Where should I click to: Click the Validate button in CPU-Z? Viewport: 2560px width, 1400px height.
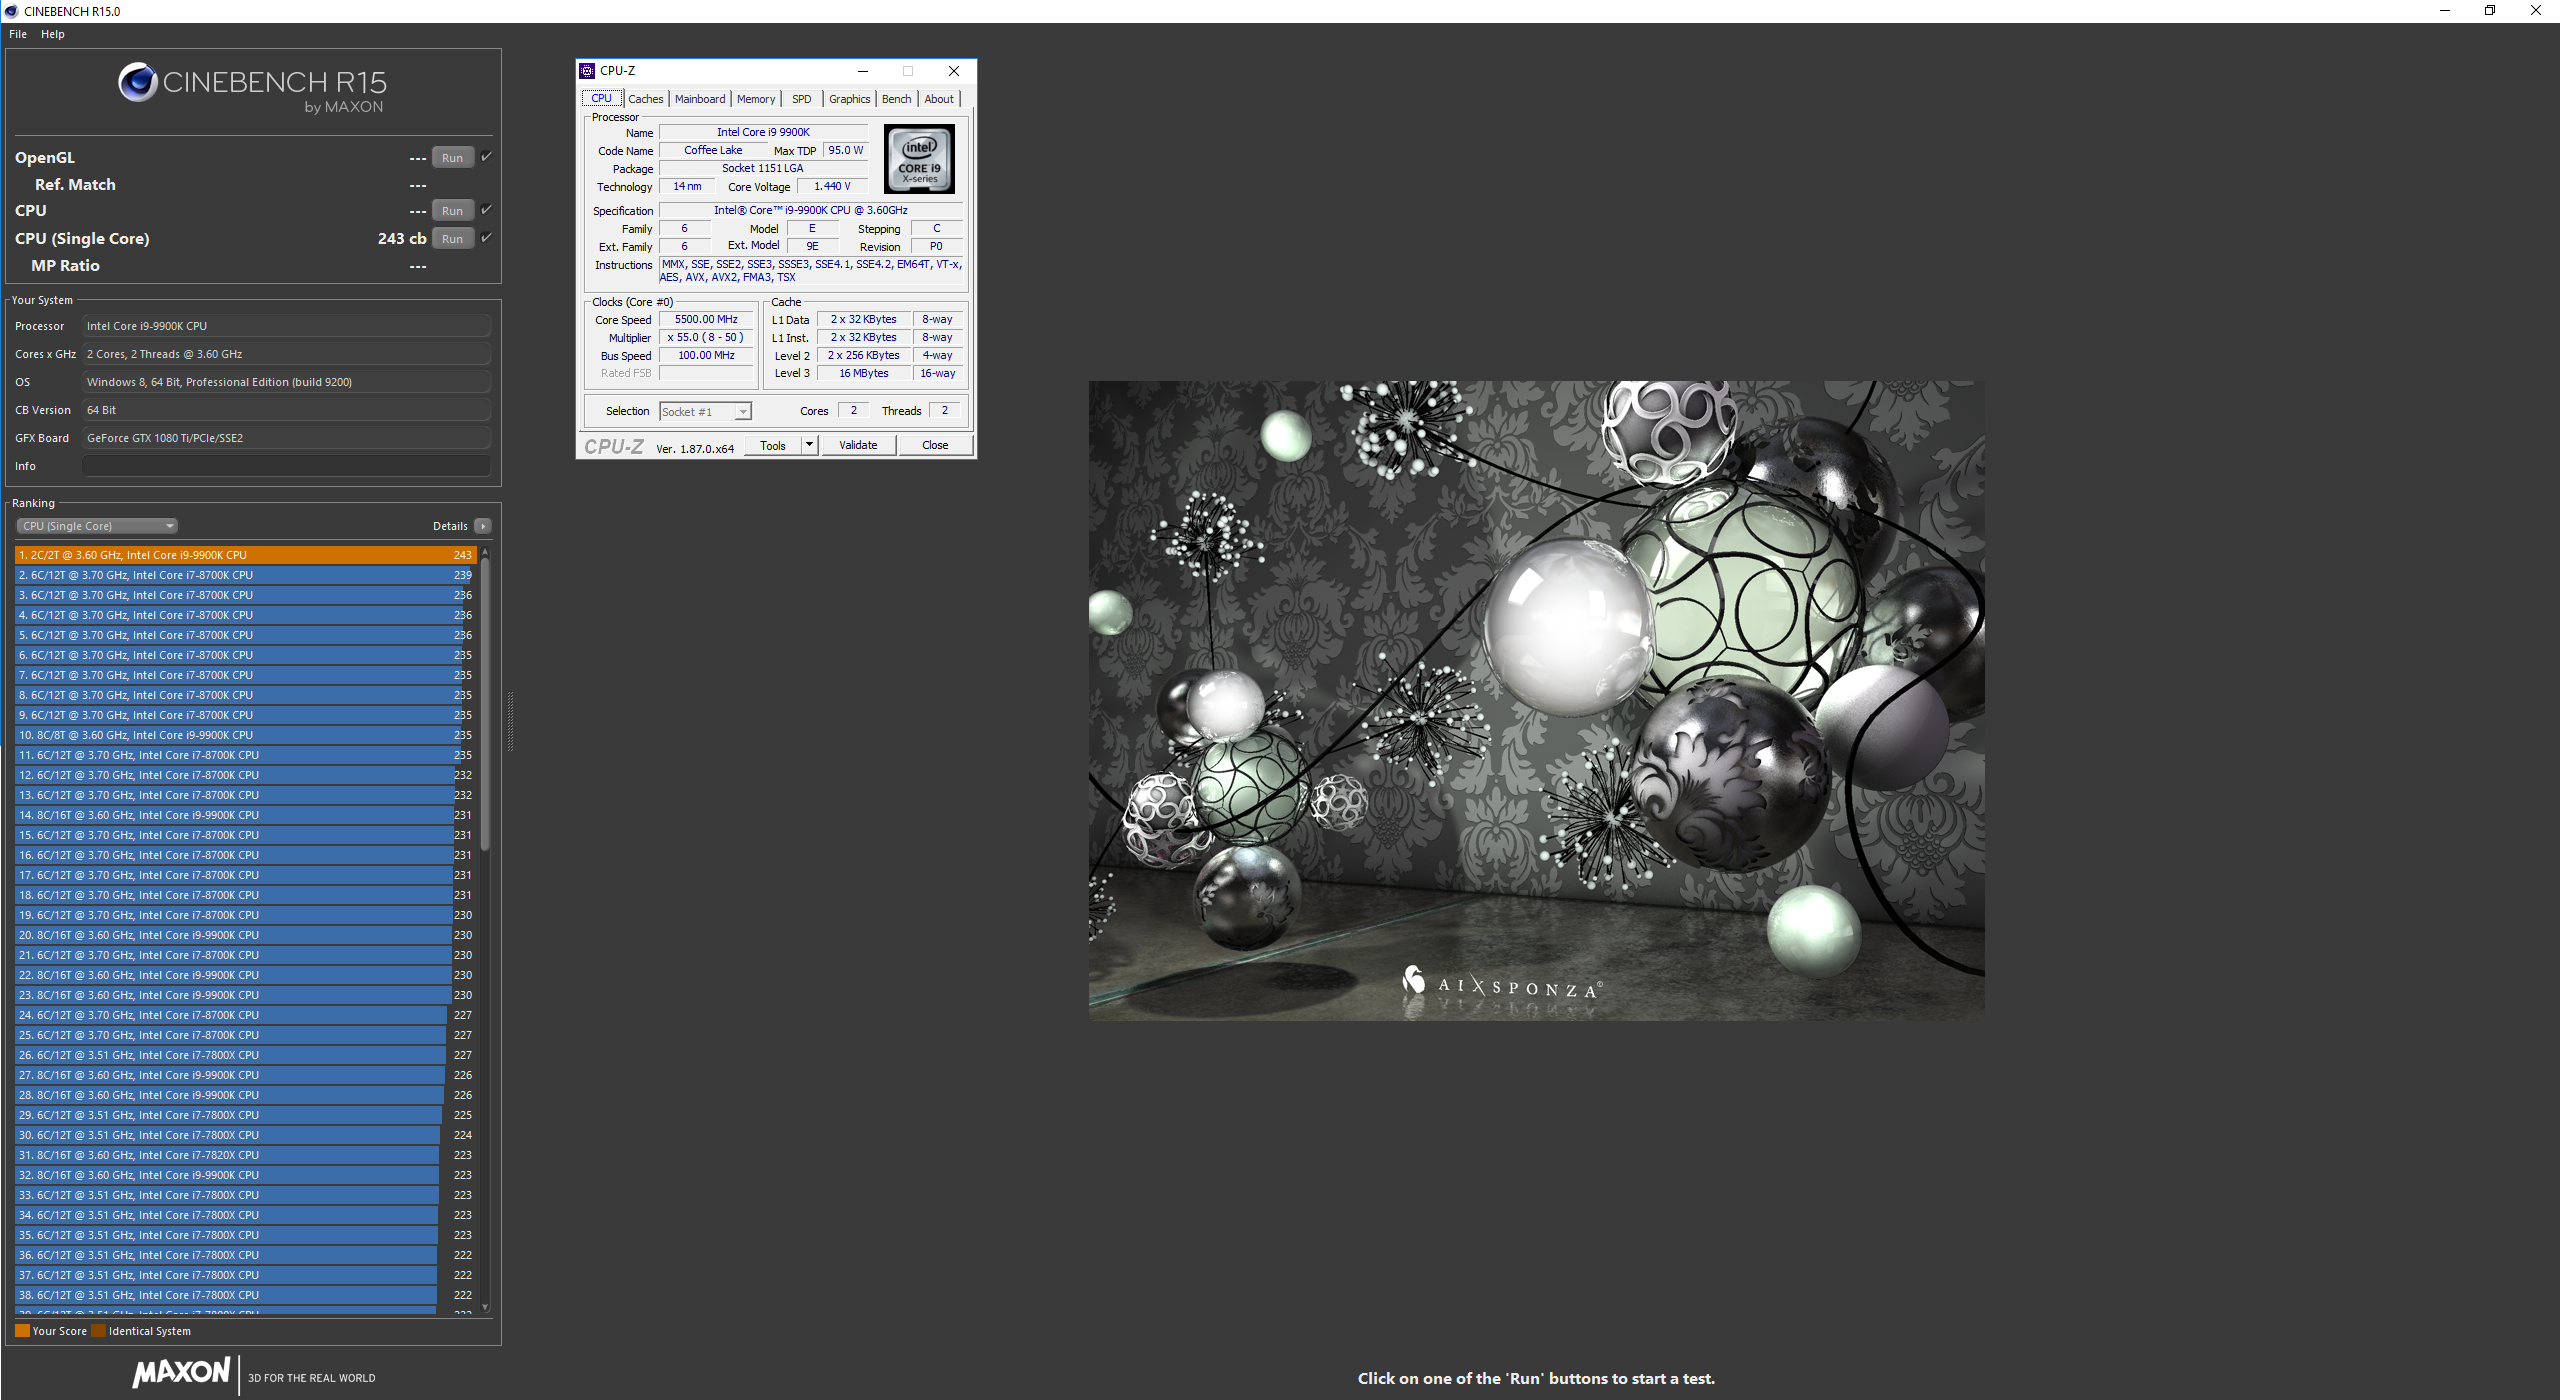coord(858,445)
